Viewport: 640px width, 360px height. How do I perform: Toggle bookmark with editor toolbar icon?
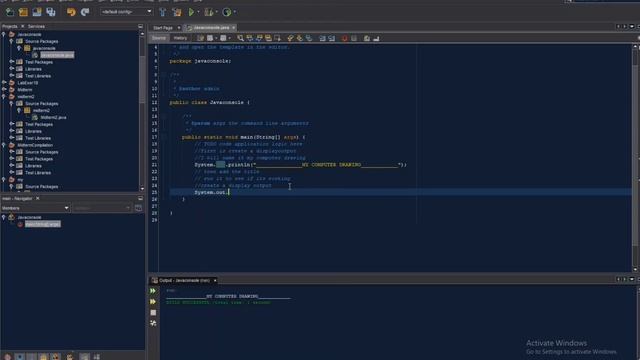pos(309,38)
